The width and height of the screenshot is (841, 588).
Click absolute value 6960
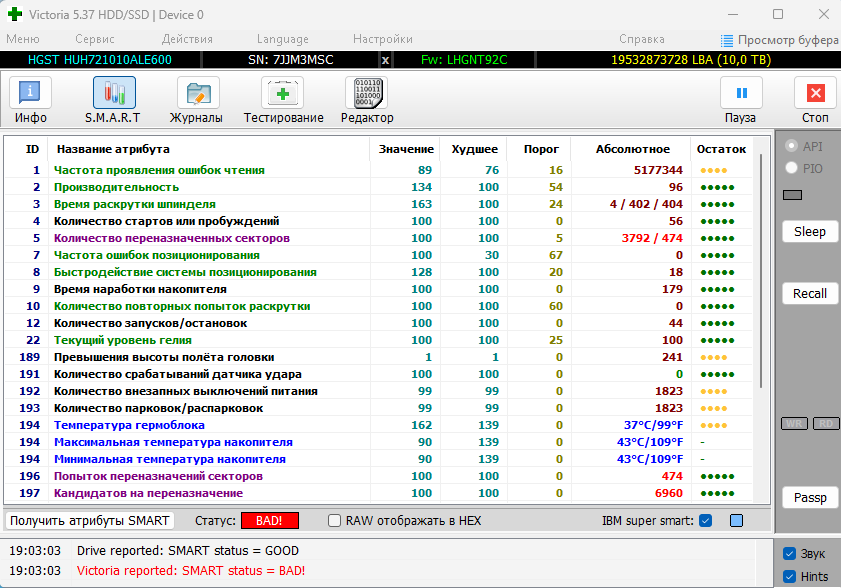pyautogui.click(x=669, y=493)
